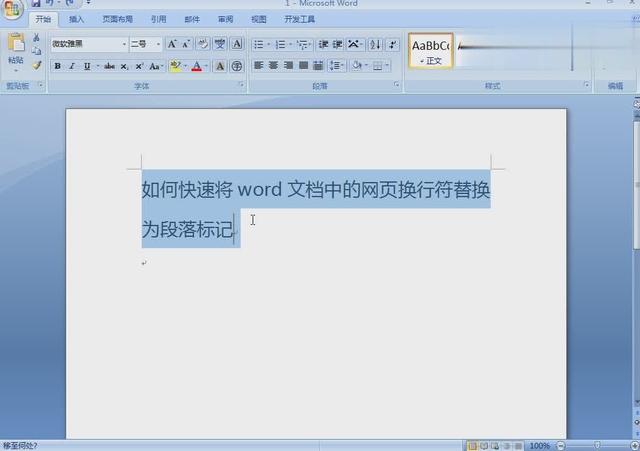640x451 pixels.
Task: Align text right
Action: point(289,65)
